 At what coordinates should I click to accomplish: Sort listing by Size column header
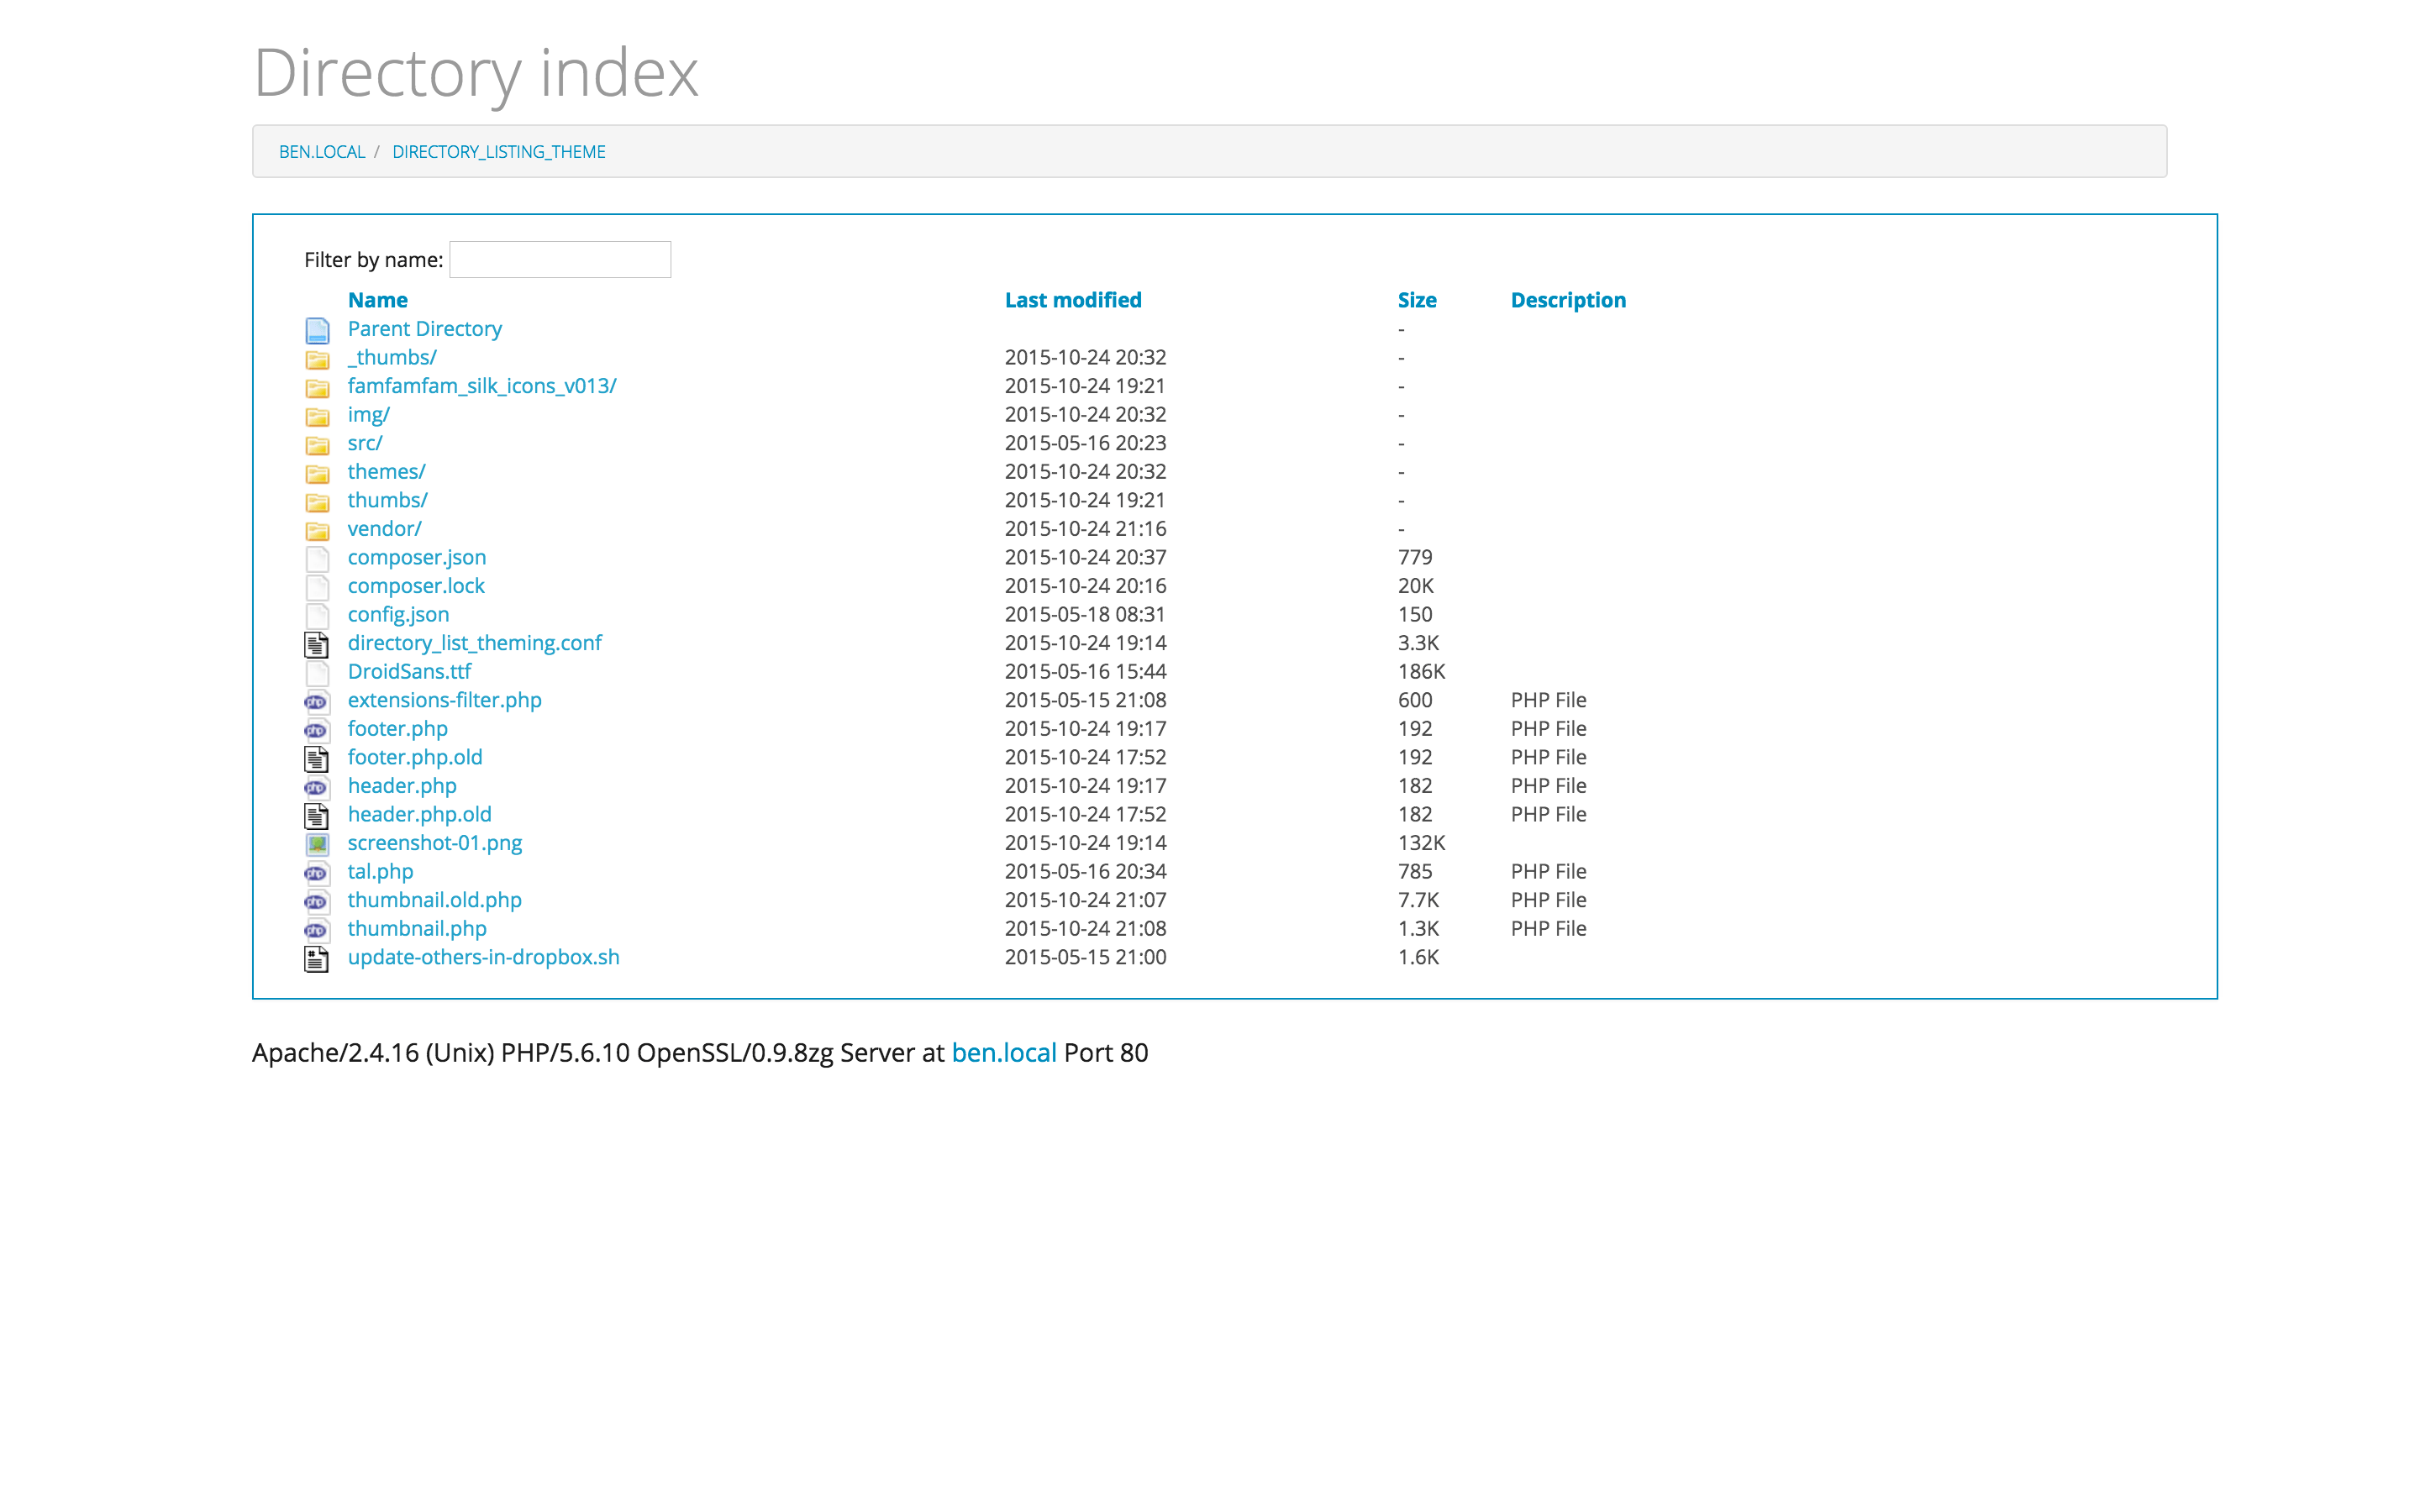click(x=1416, y=300)
